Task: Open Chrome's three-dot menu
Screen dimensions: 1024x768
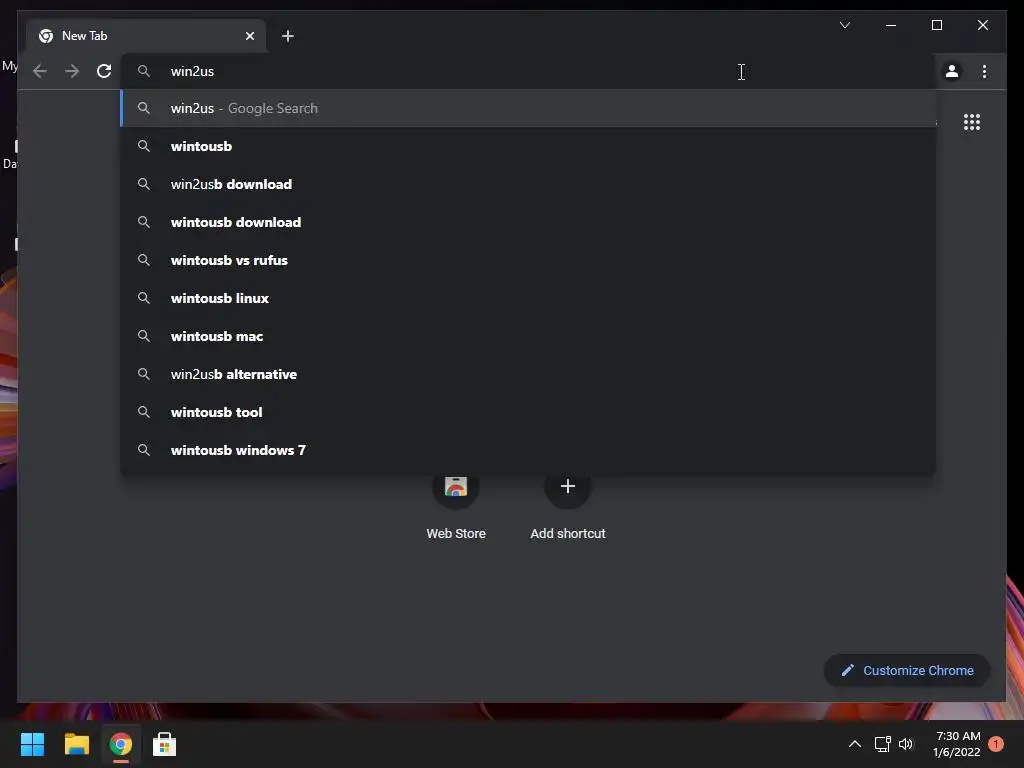Action: [x=984, y=71]
